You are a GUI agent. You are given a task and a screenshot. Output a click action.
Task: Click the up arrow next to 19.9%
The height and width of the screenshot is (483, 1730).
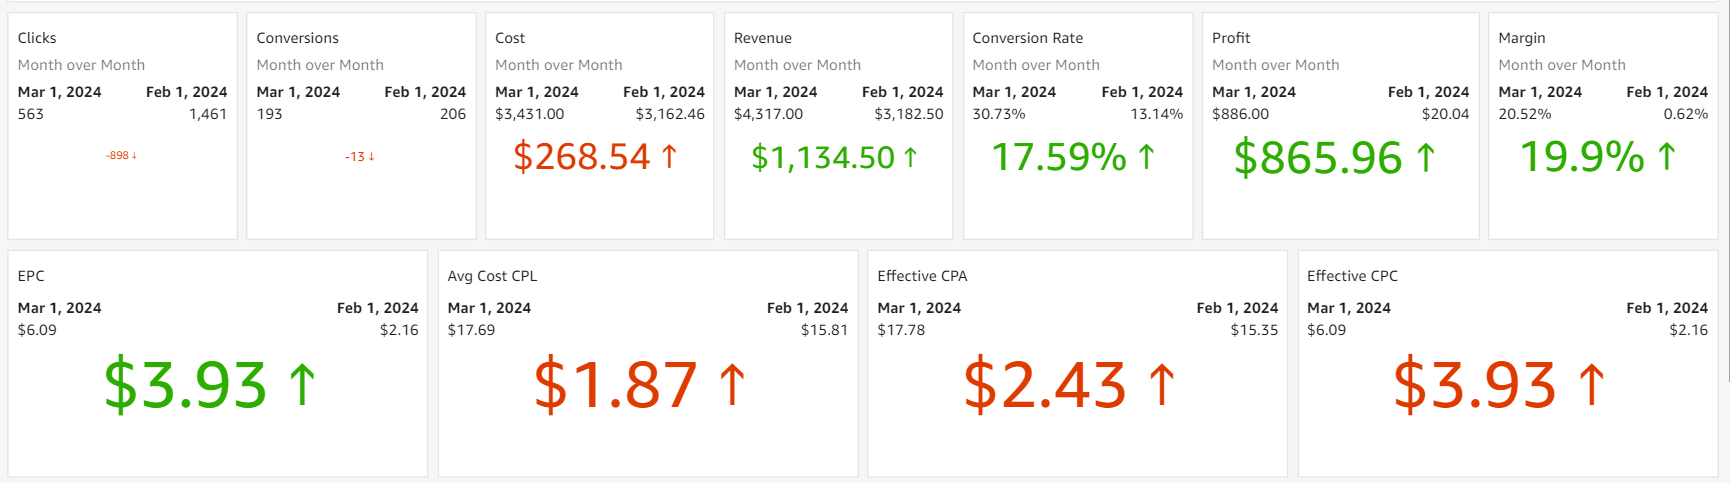(1666, 157)
